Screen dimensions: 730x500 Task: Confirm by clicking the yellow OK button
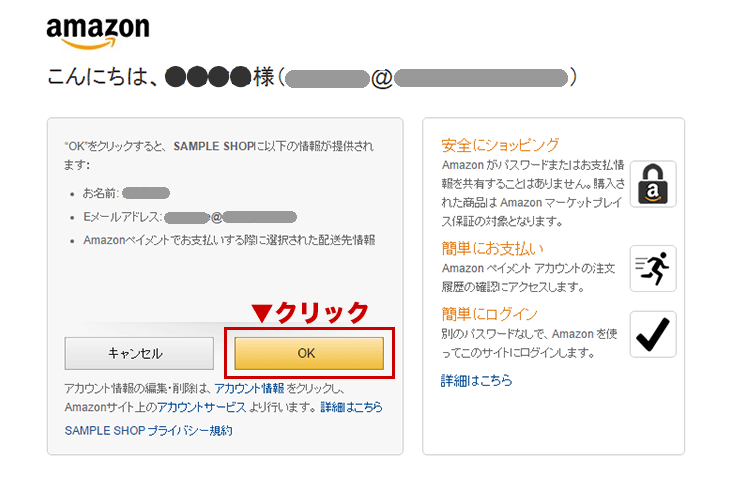click(309, 353)
